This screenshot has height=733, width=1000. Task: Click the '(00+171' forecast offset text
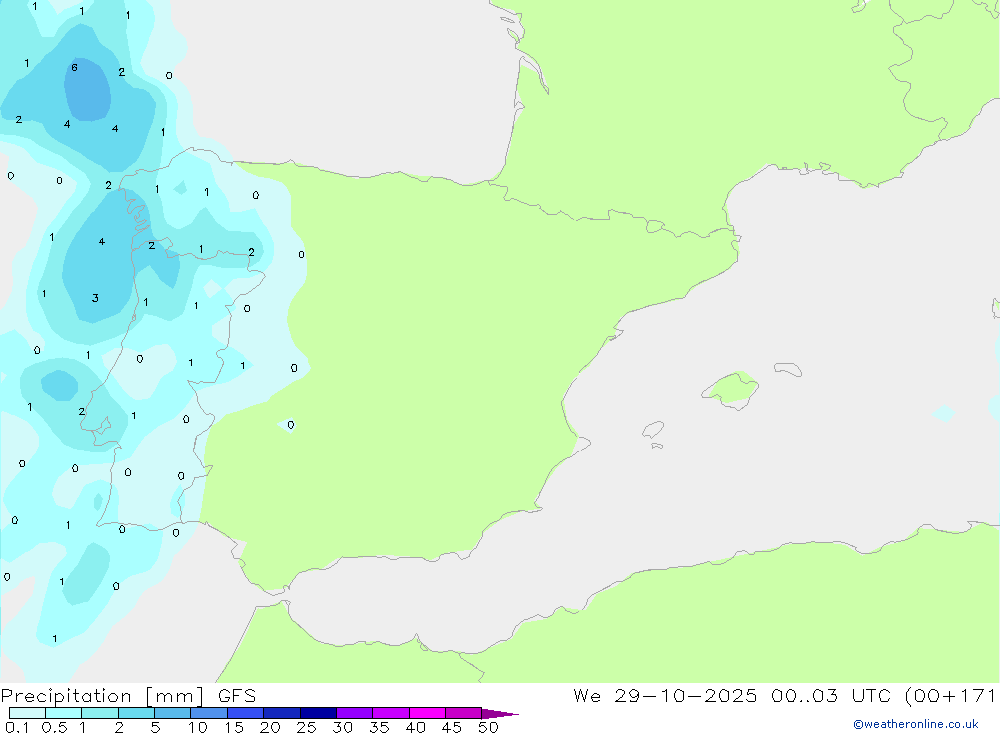(950, 695)
